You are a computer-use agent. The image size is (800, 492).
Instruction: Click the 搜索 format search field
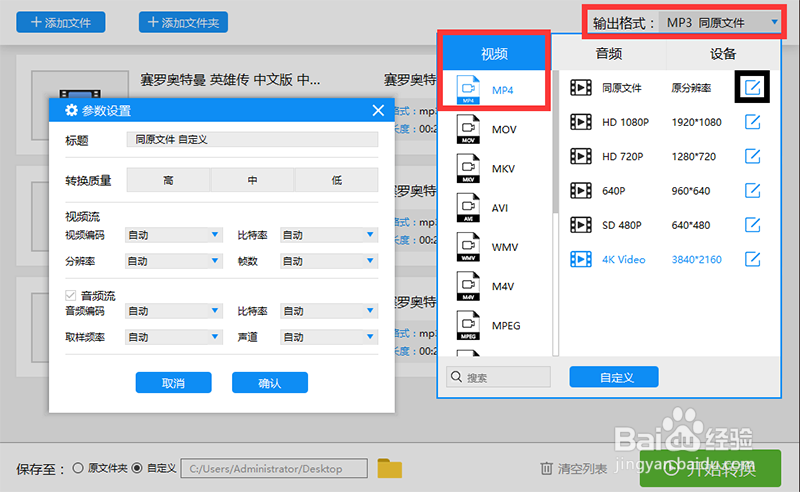coord(498,377)
